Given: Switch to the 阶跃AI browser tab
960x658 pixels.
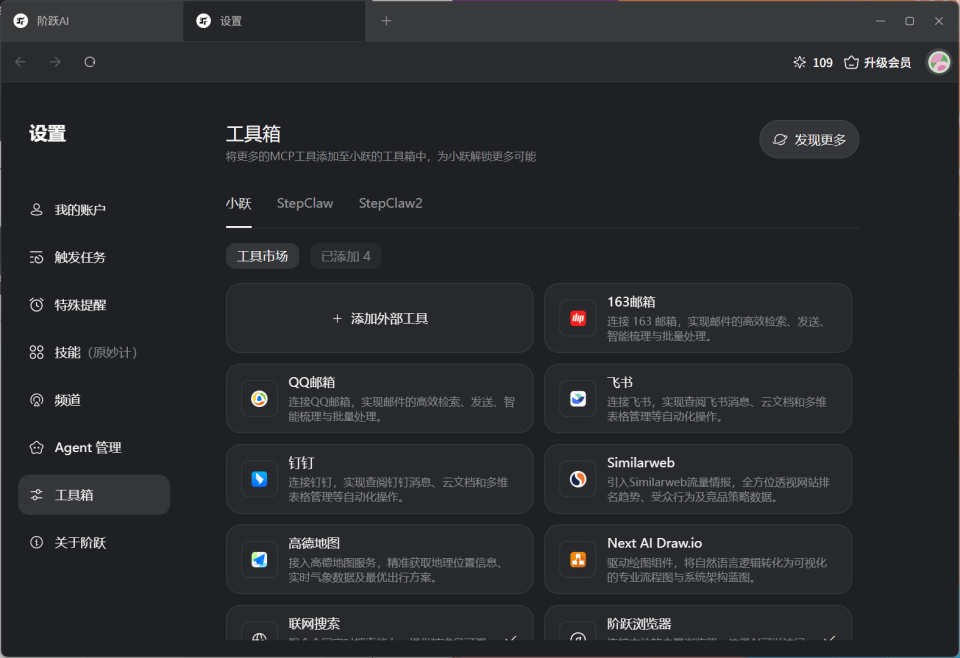Looking at the screenshot, I should pyautogui.click(x=92, y=21).
